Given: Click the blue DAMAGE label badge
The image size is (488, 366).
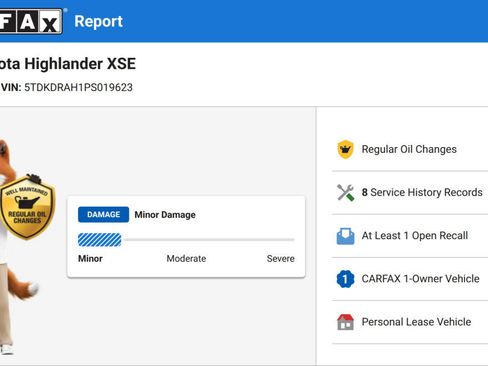Looking at the screenshot, I should click(x=103, y=215).
